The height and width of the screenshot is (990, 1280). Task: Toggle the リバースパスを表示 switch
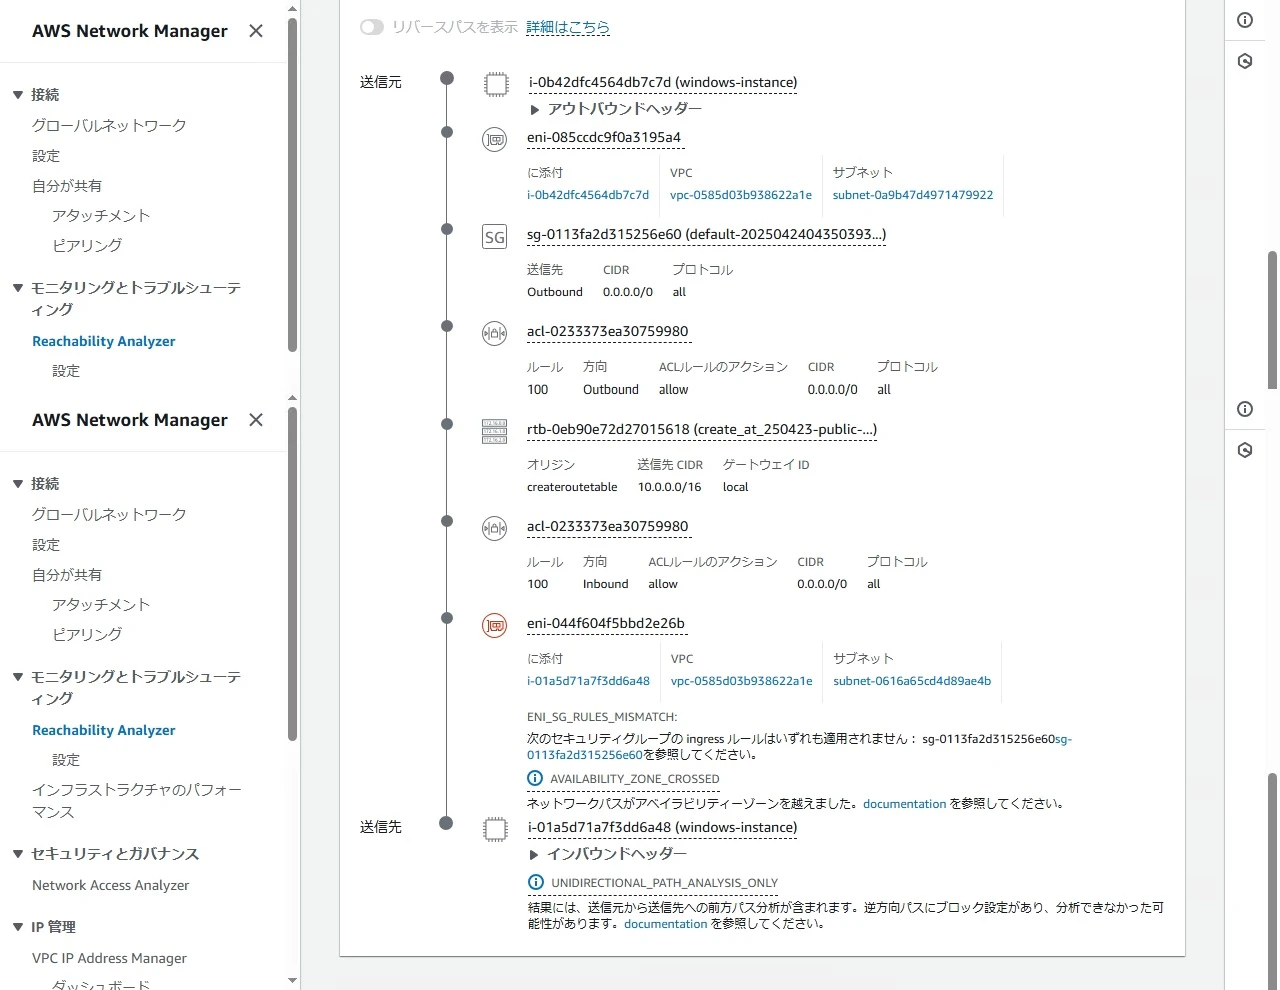(372, 27)
